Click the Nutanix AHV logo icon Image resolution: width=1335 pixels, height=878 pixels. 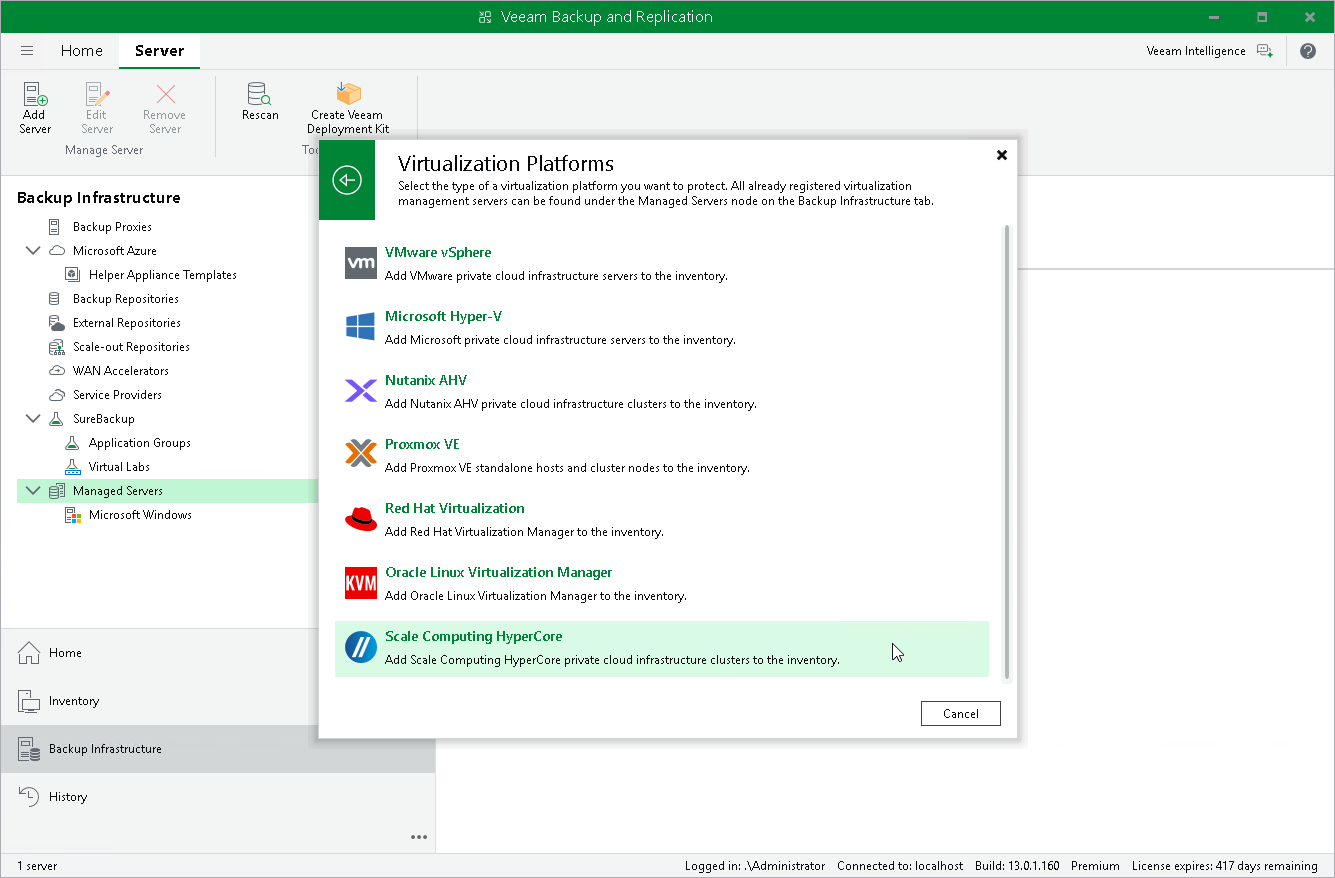tap(361, 391)
